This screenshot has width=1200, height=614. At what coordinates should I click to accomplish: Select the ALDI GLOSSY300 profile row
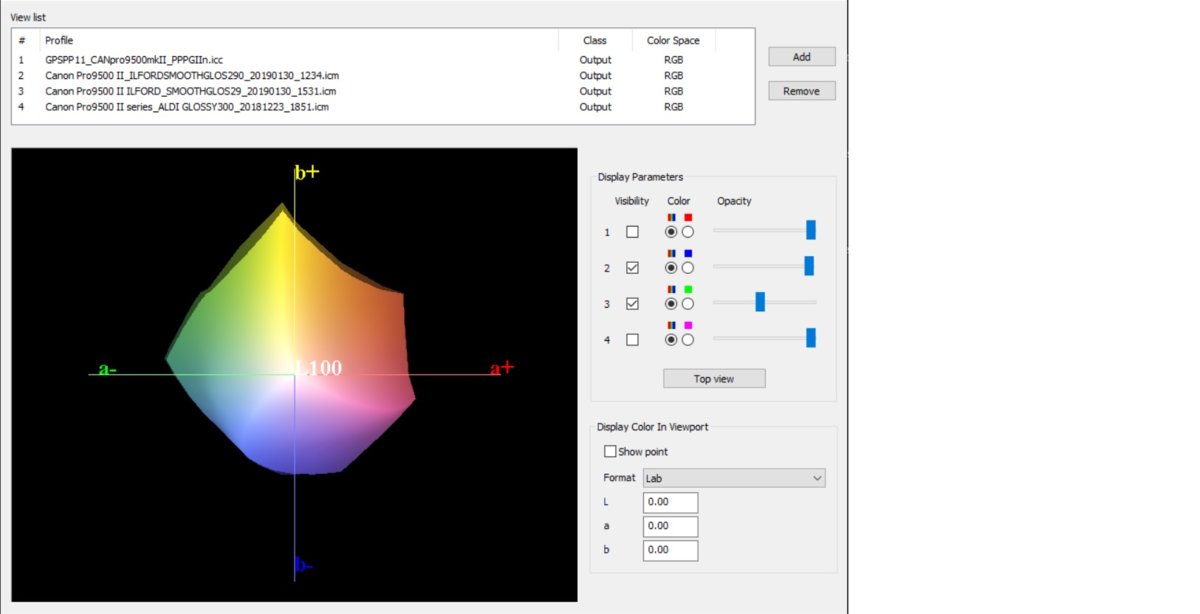click(186, 107)
